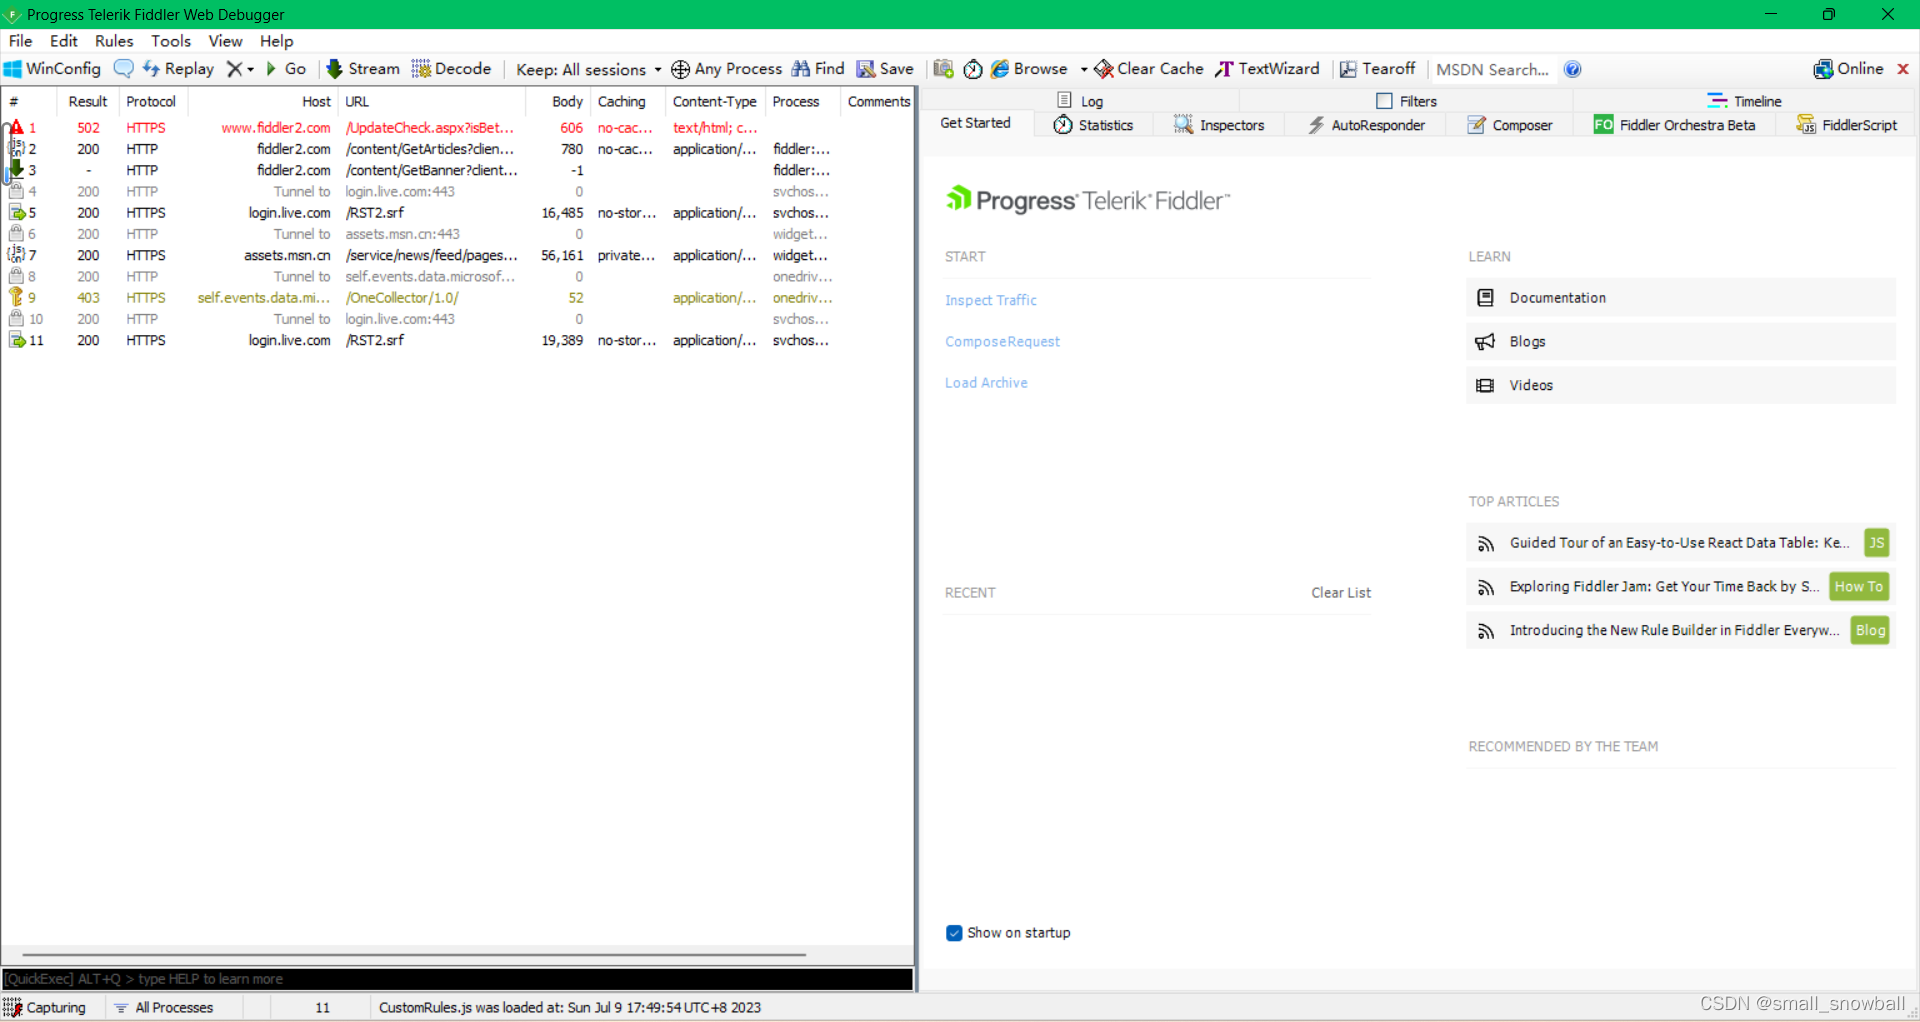Open Fiddler Orchestra Beta tab

coord(1675,125)
